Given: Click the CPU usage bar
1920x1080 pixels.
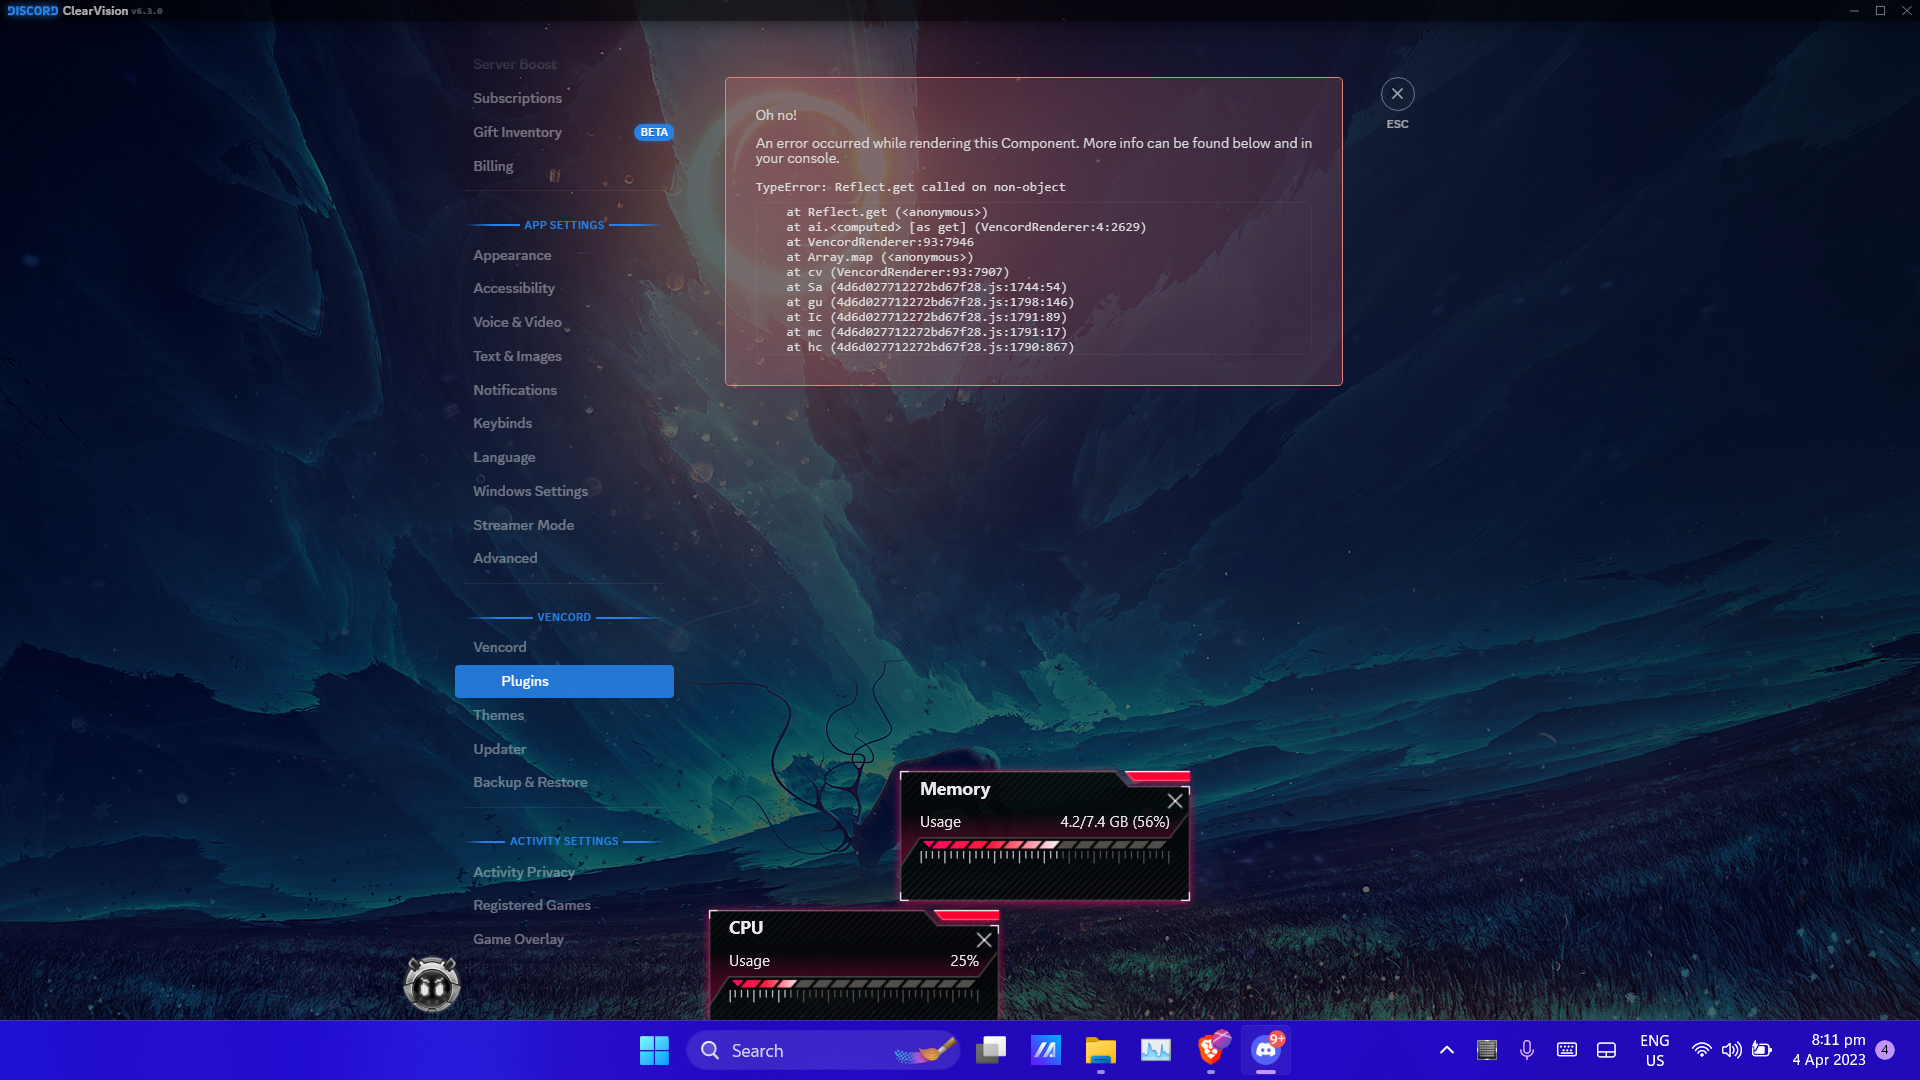Looking at the screenshot, I should 853,990.
